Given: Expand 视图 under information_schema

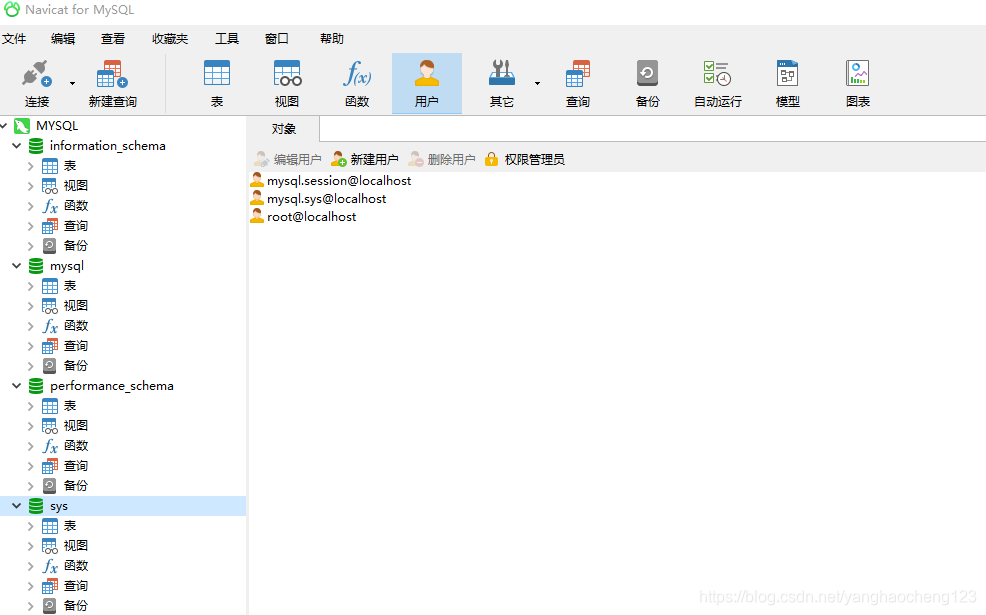Looking at the screenshot, I should tap(30, 186).
